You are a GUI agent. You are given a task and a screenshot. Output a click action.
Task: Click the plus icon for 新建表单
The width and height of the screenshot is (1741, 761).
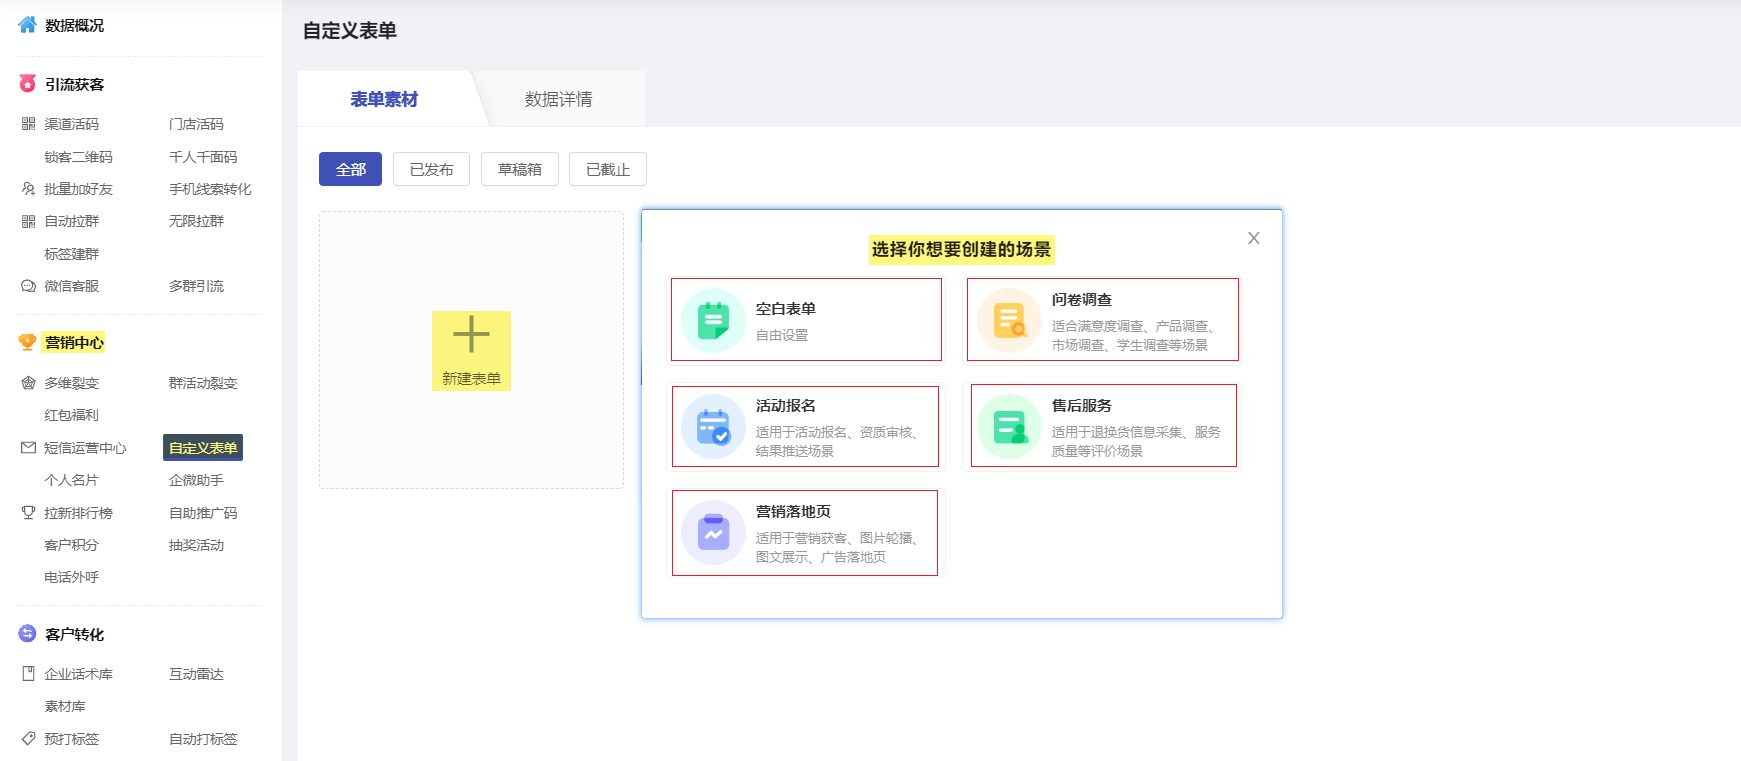pyautogui.click(x=471, y=334)
